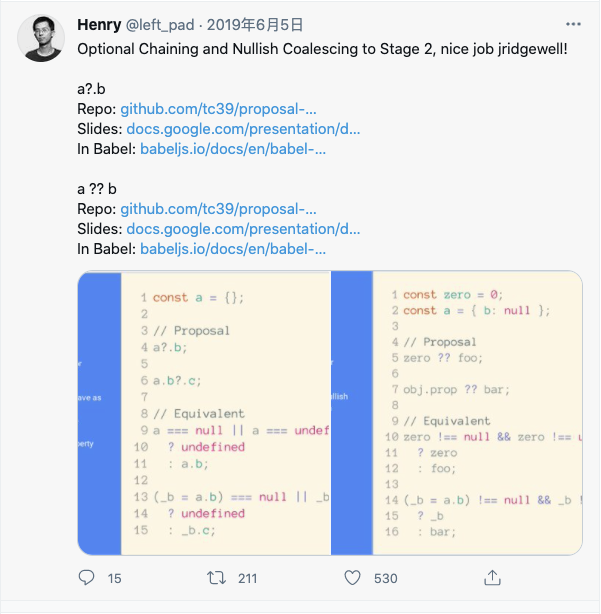Viewport: 601px width, 614px height.
Task: View the optional chaining code image
Action: point(203,412)
